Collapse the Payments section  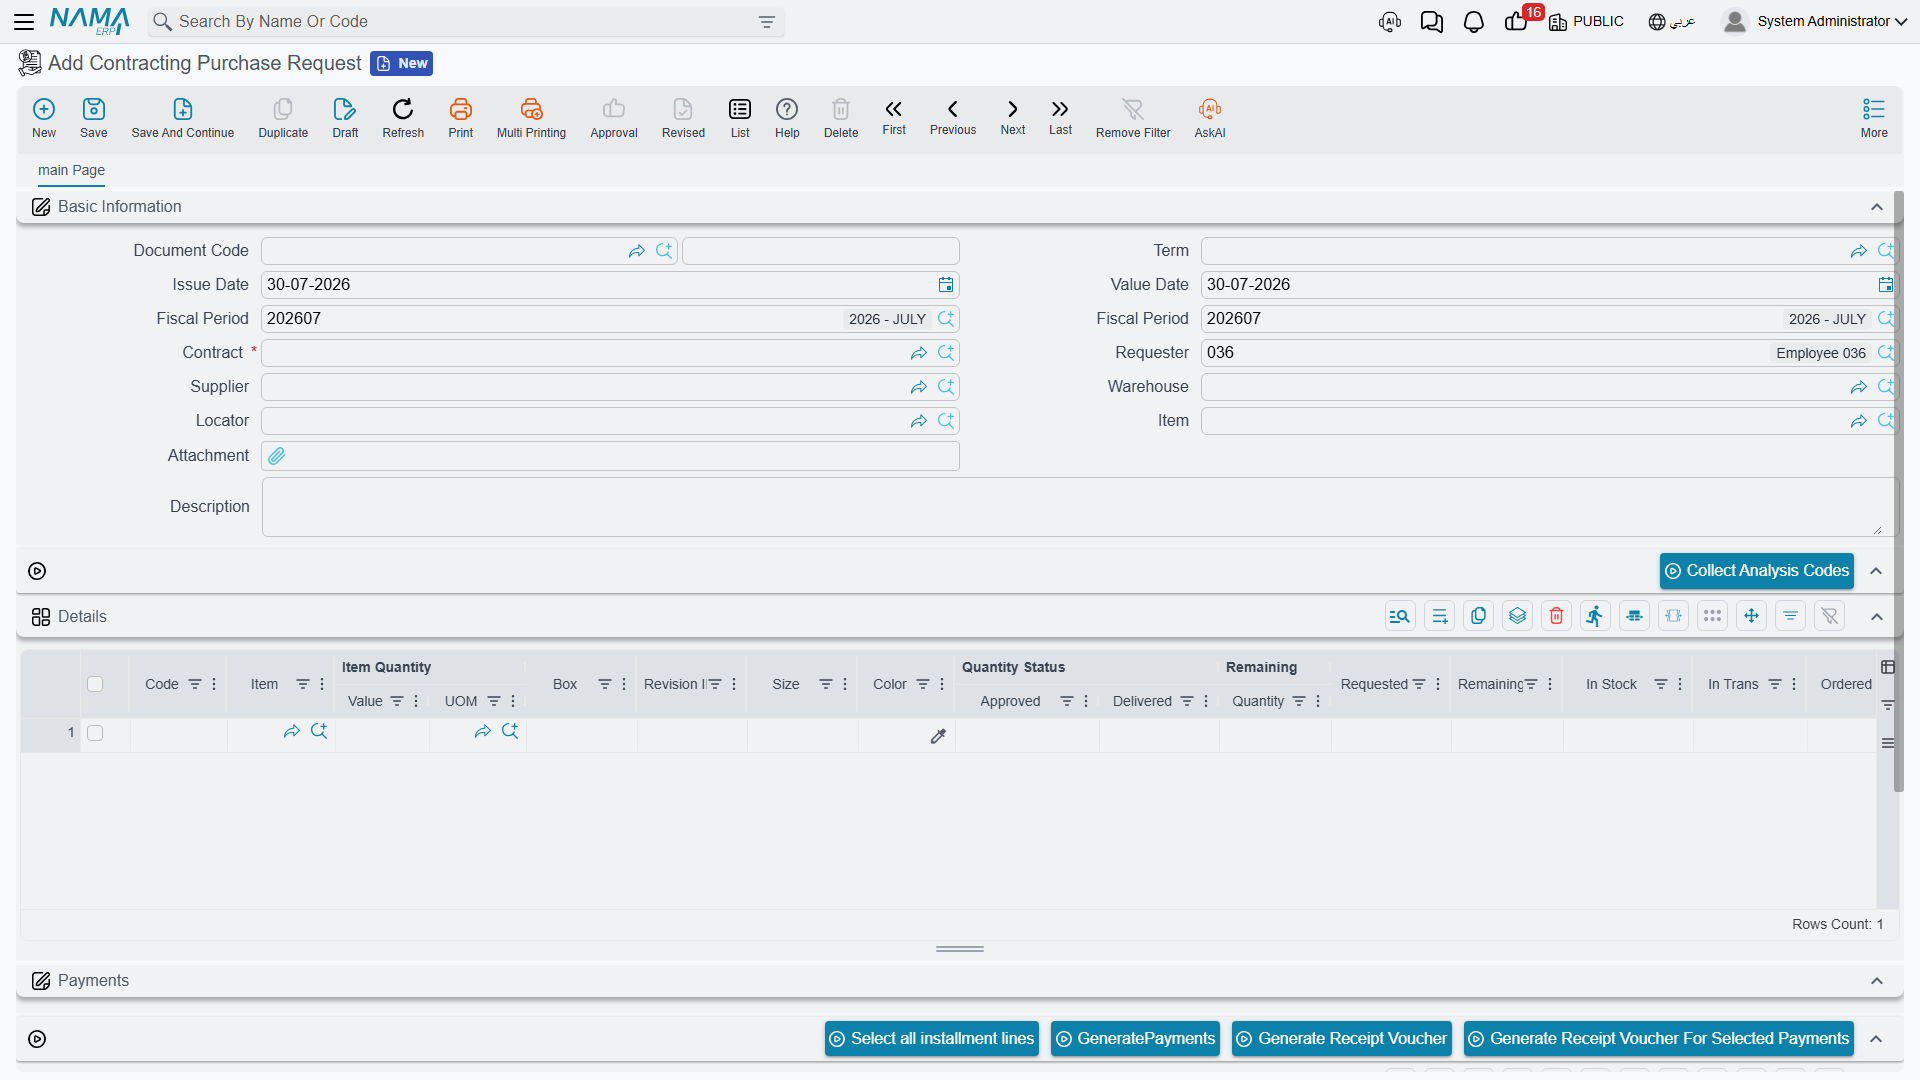coord(1877,981)
